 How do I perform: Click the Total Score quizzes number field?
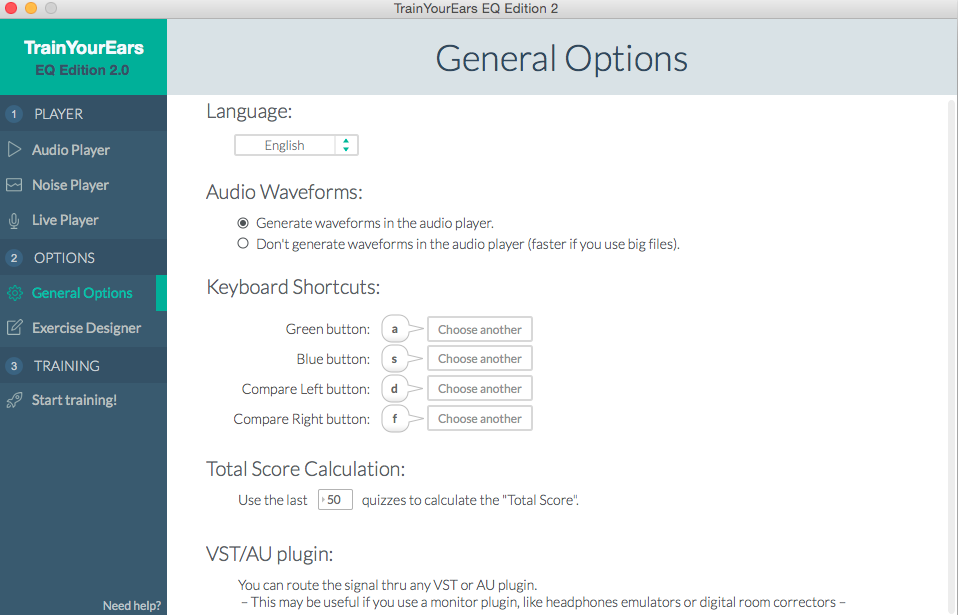pyautogui.click(x=335, y=499)
